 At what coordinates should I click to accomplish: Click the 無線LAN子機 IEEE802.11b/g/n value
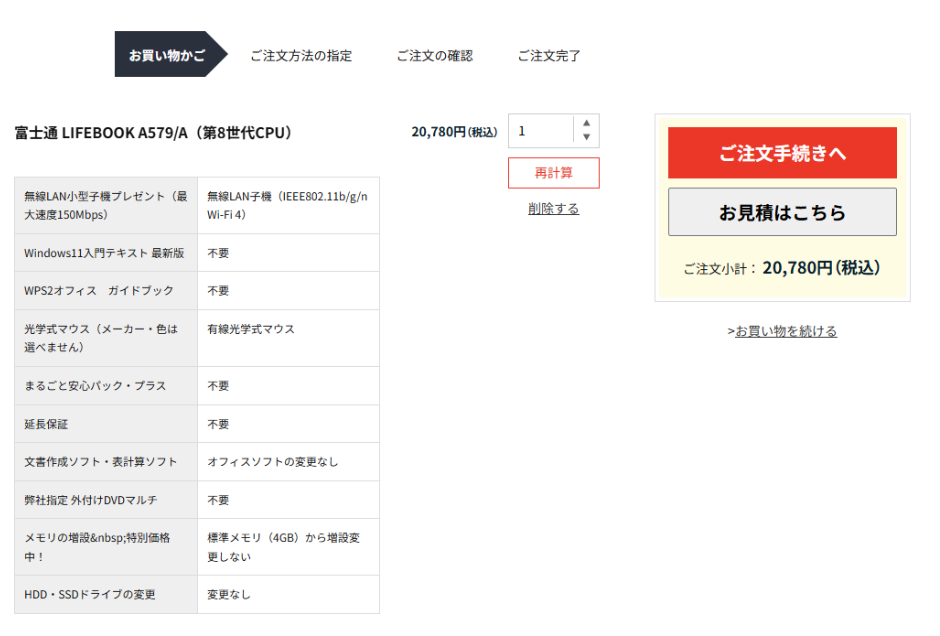click(x=287, y=205)
